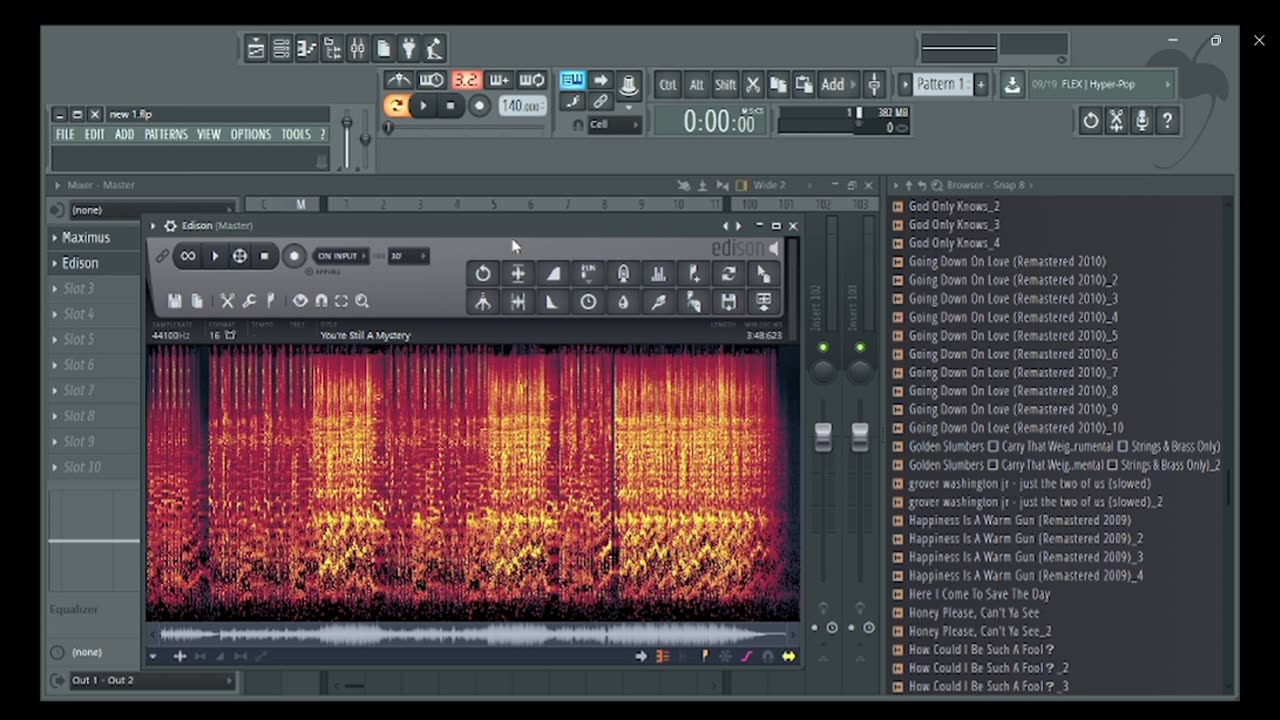The width and height of the screenshot is (1280, 720).
Task: Click the main transport Stop button
Action: click(450, 106)
